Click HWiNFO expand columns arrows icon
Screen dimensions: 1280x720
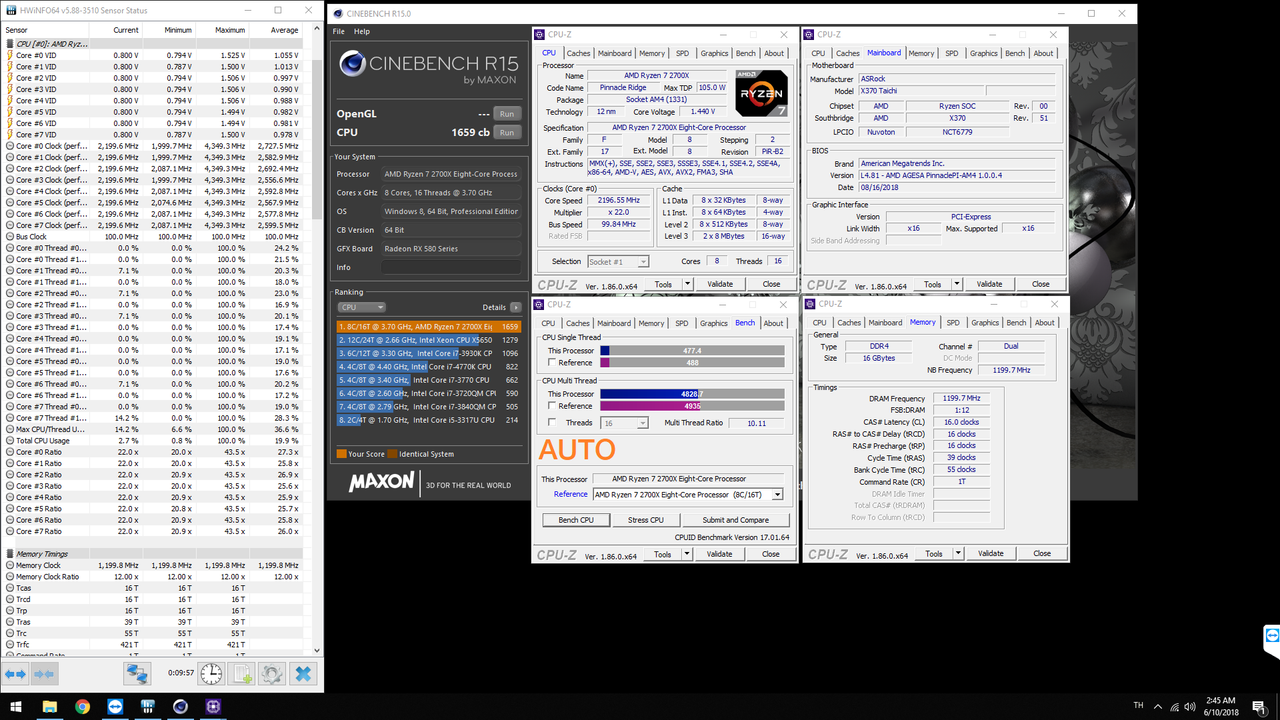15,675
